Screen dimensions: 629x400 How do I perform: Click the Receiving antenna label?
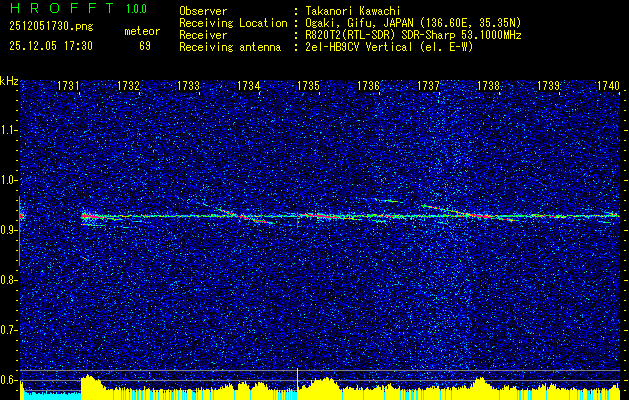[x=230, y=47]
